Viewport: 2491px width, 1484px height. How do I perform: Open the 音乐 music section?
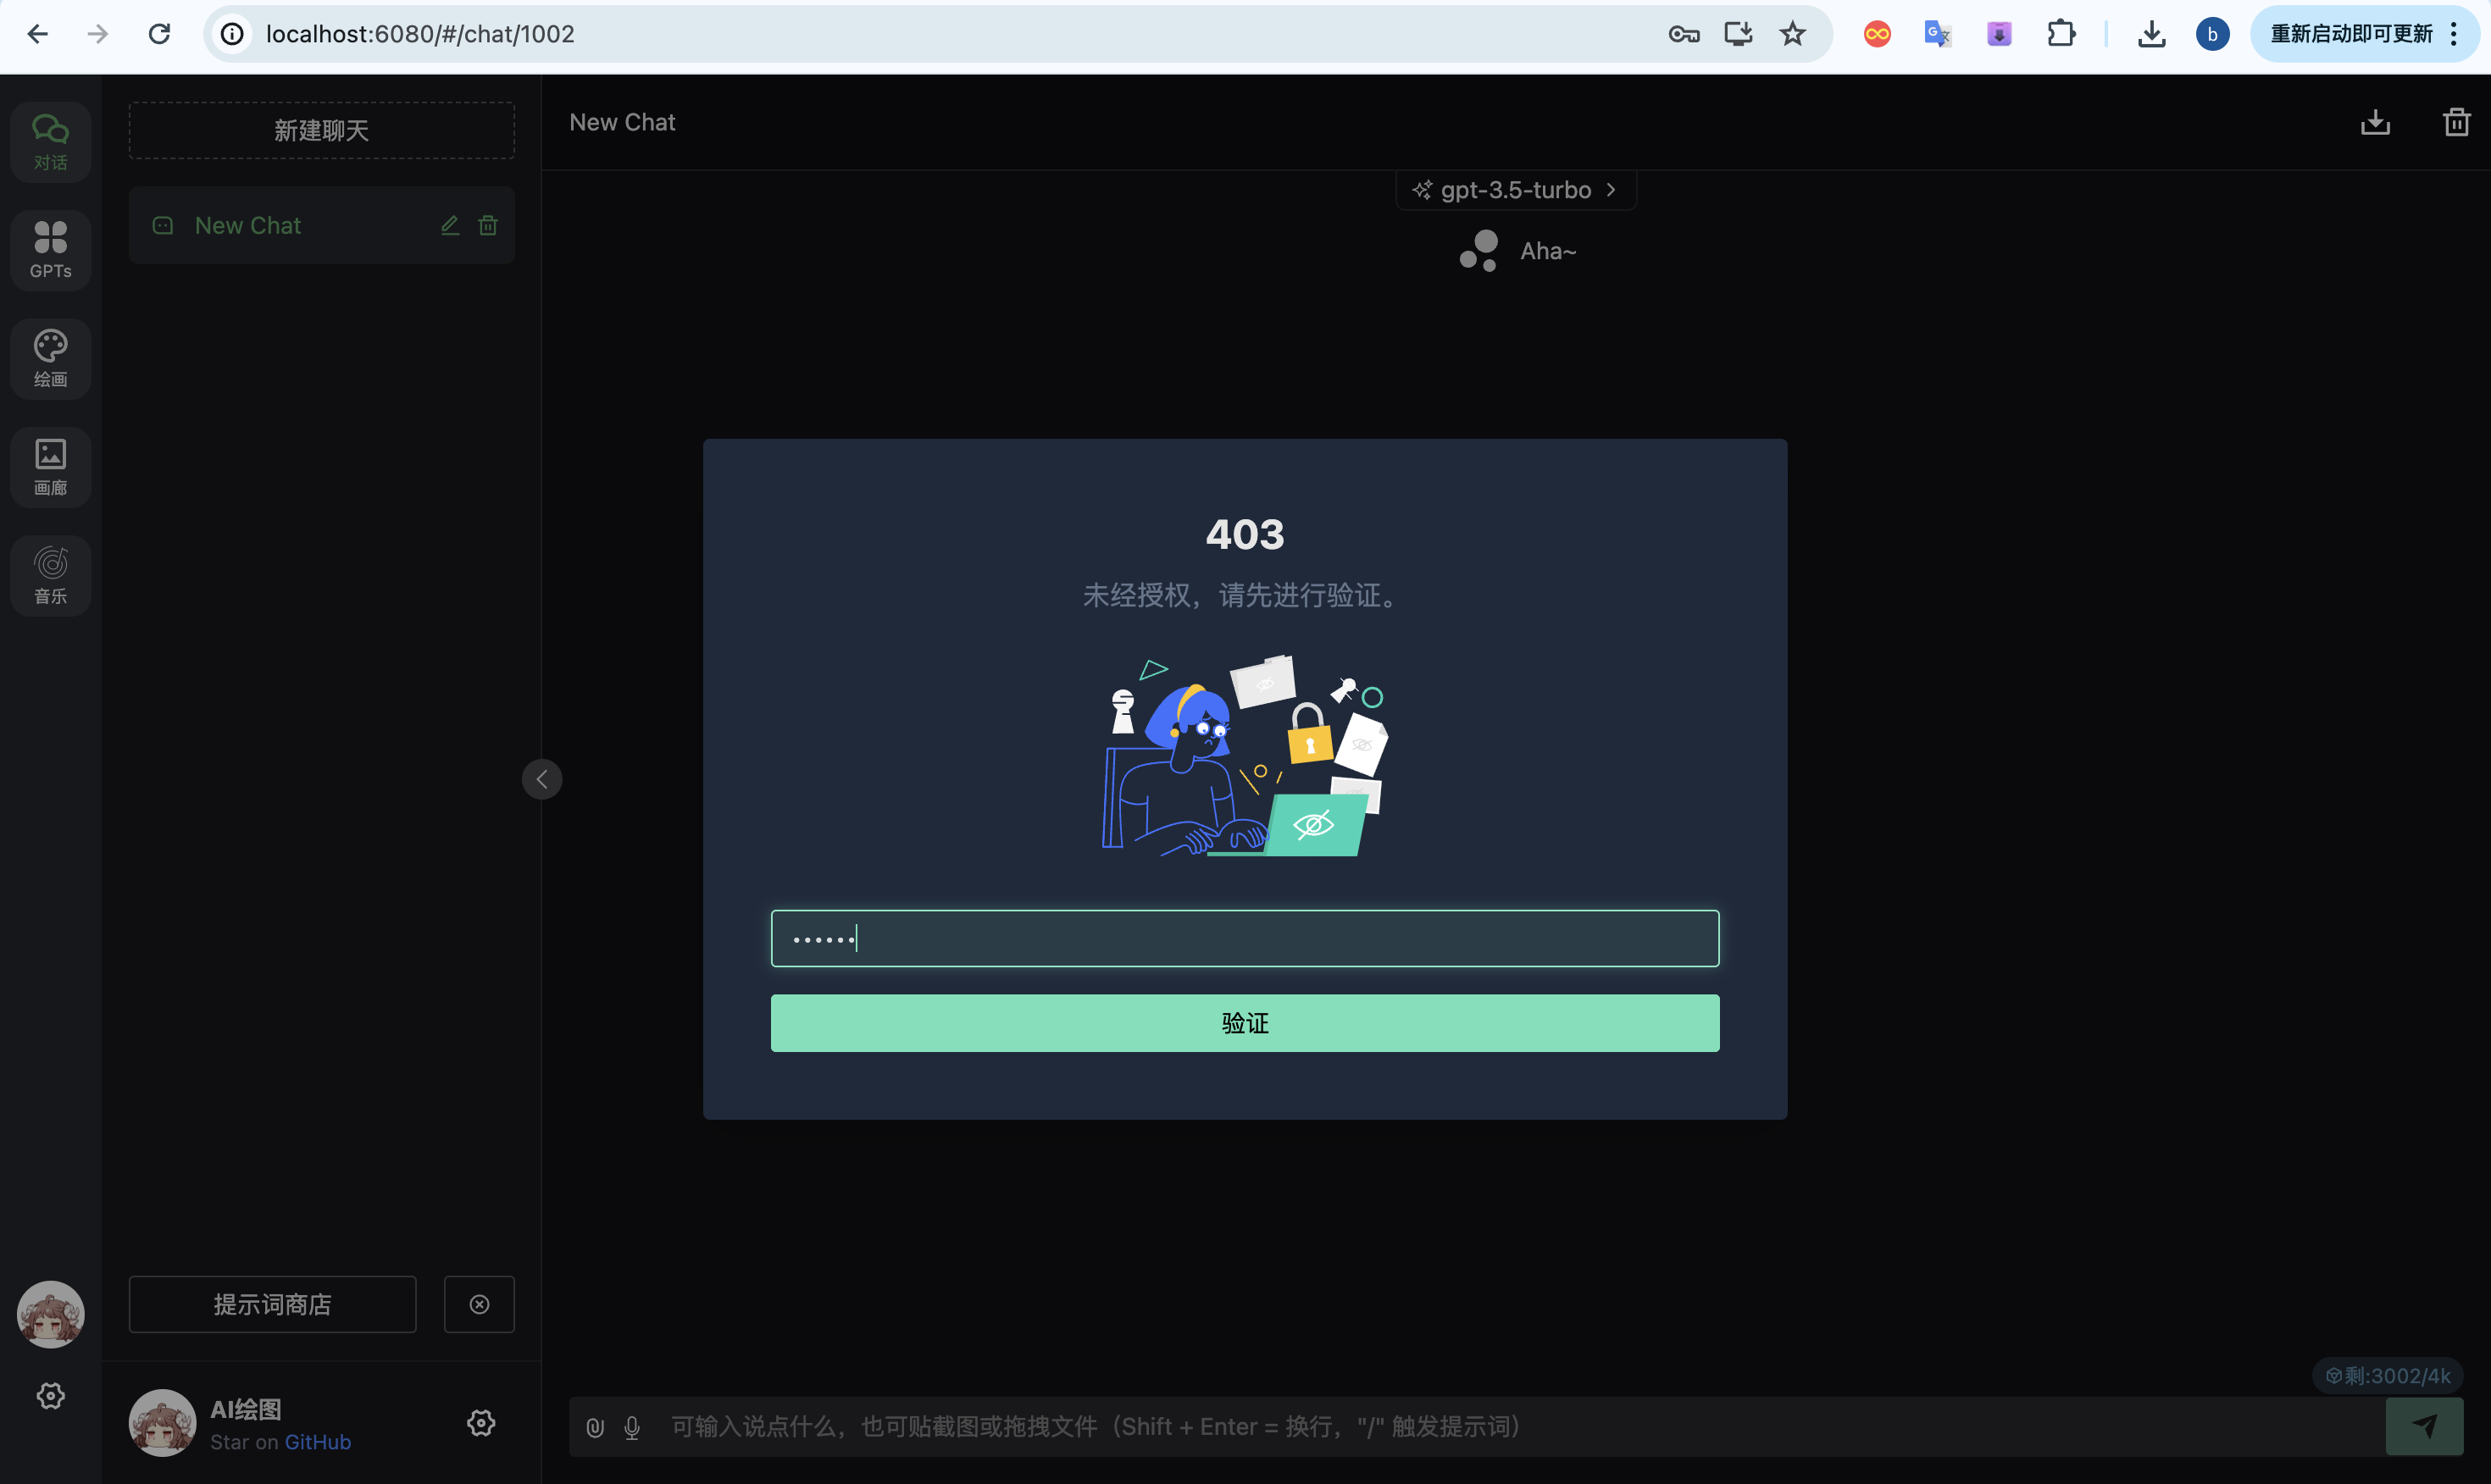click(x=50, y=575)
